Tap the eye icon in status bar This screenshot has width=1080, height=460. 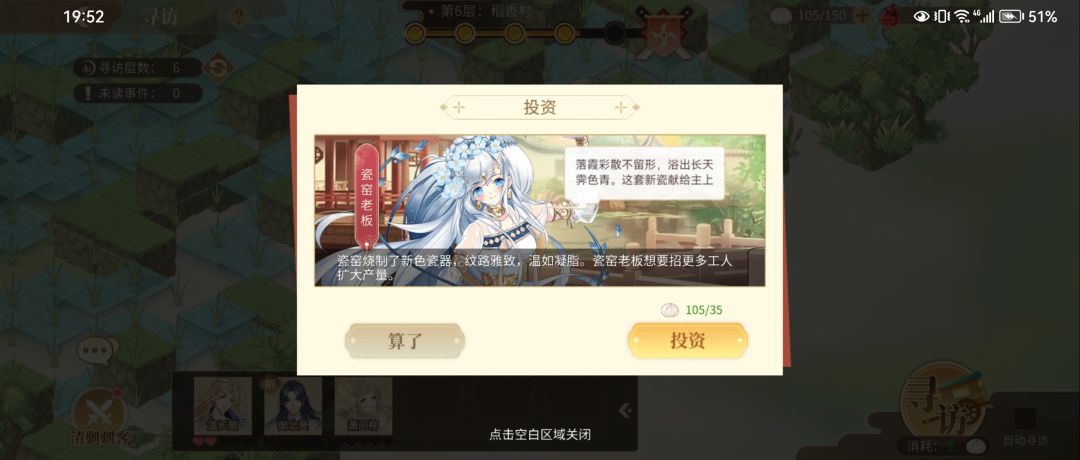922,17
